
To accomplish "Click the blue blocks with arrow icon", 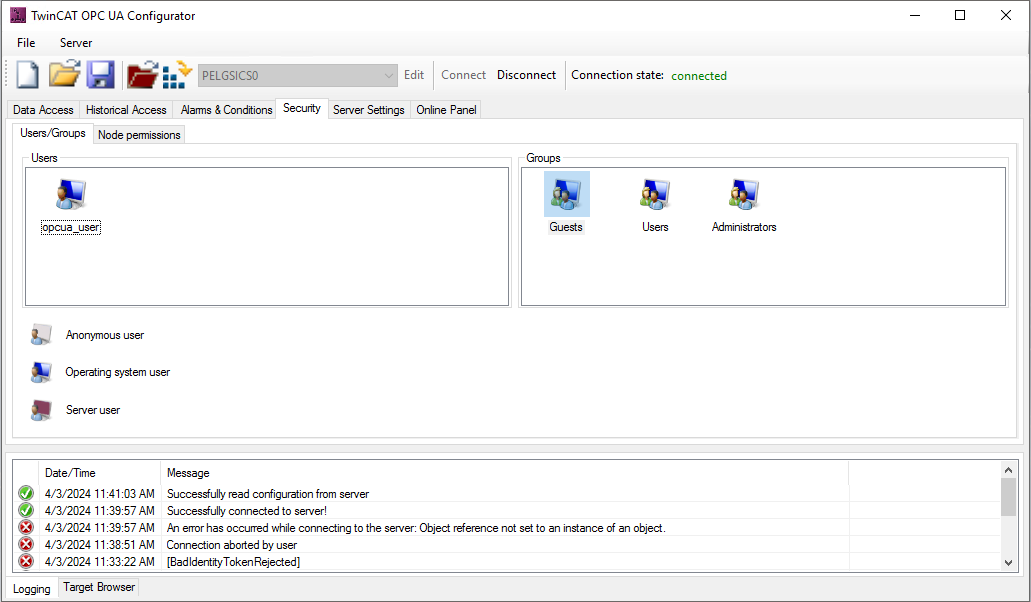I will (x=177, y=75).
